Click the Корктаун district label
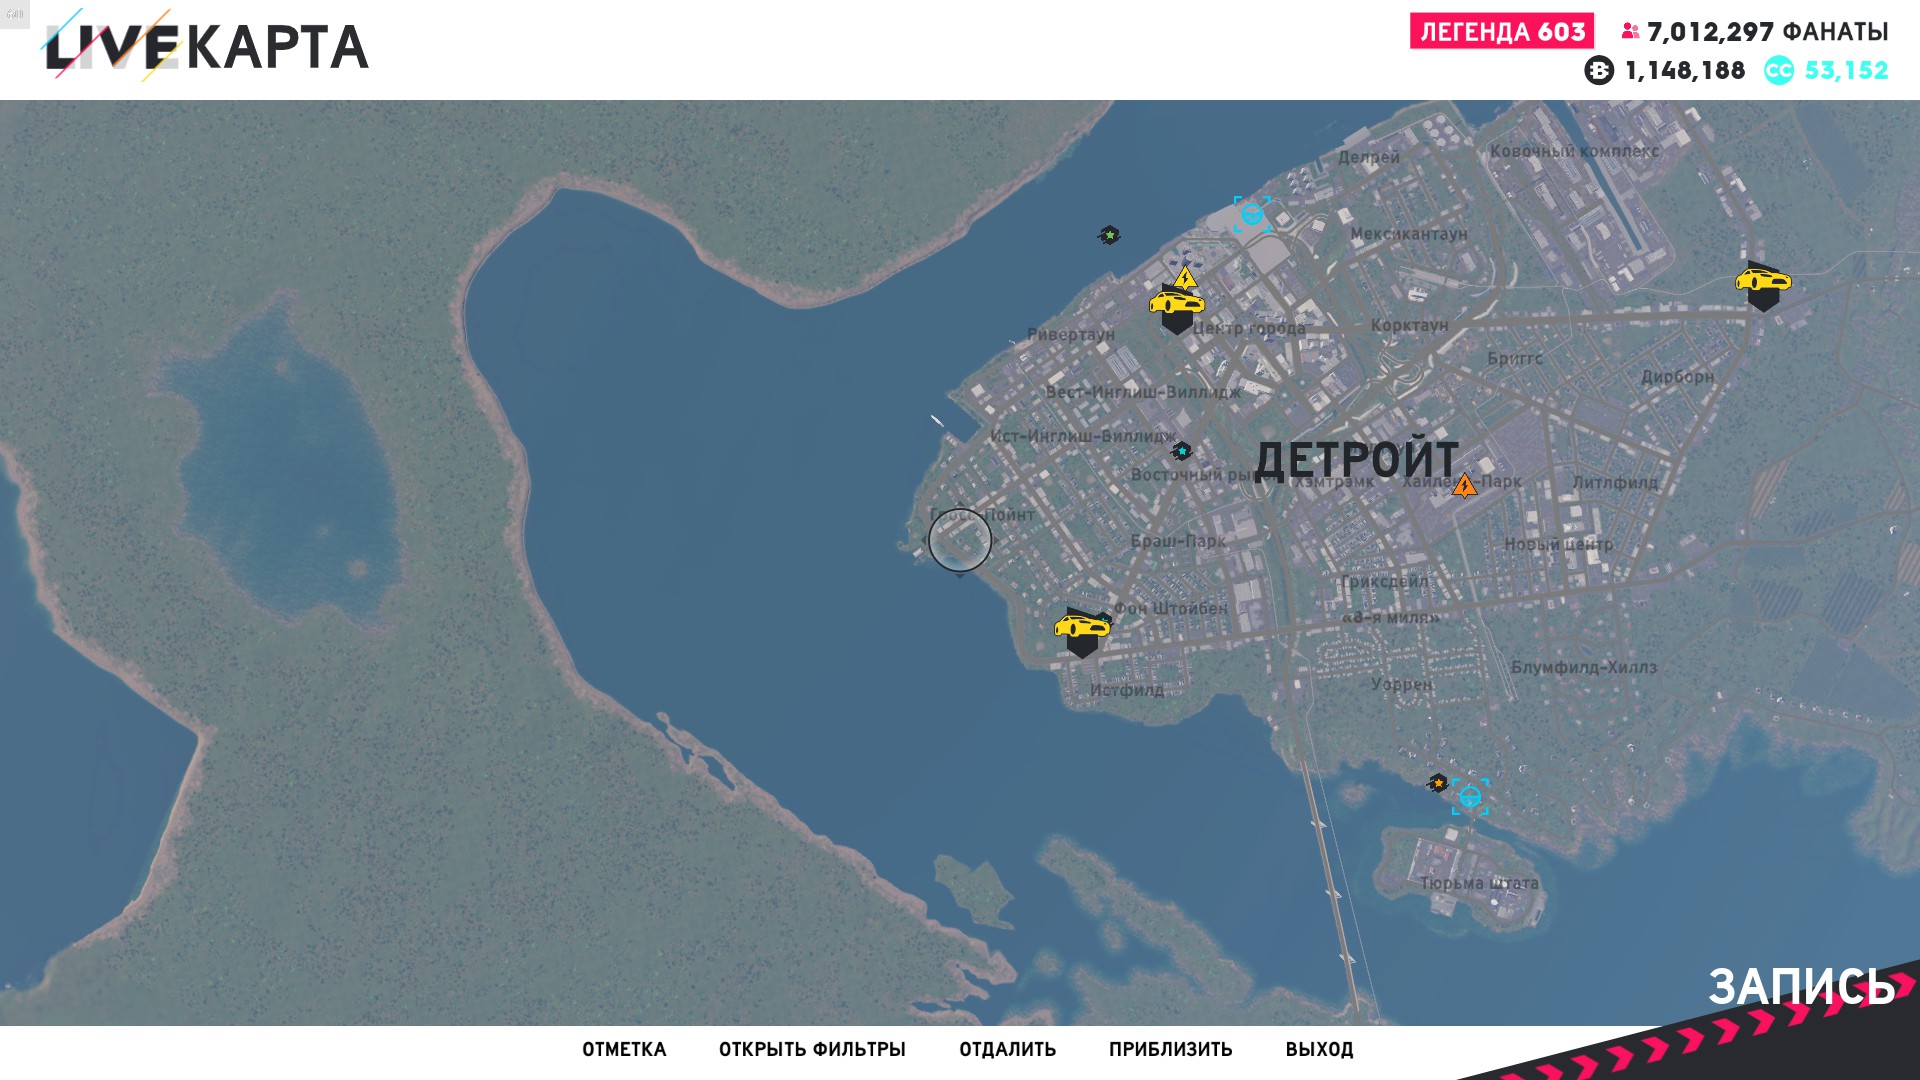The height and width of the screenshot is (1080, 1920). tap(1409, 325)
